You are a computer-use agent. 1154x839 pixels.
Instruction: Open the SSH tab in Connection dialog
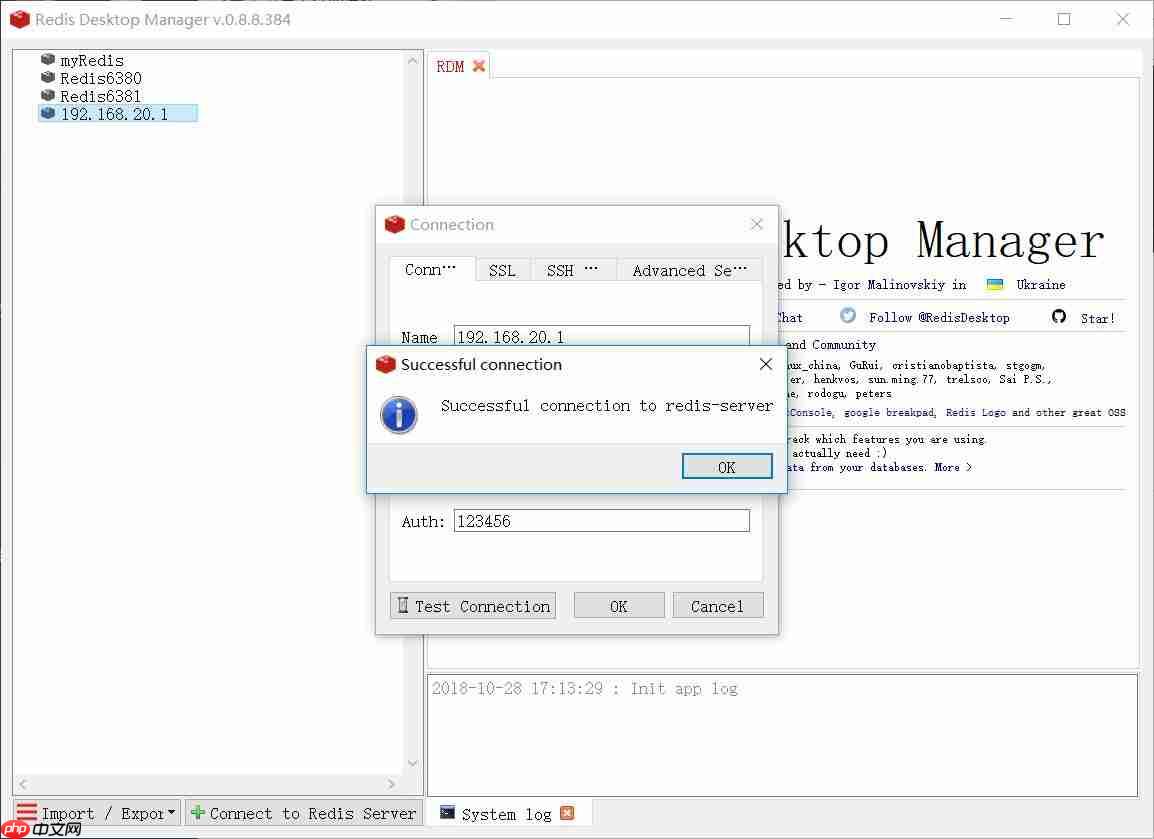click(x=573, y=271)
